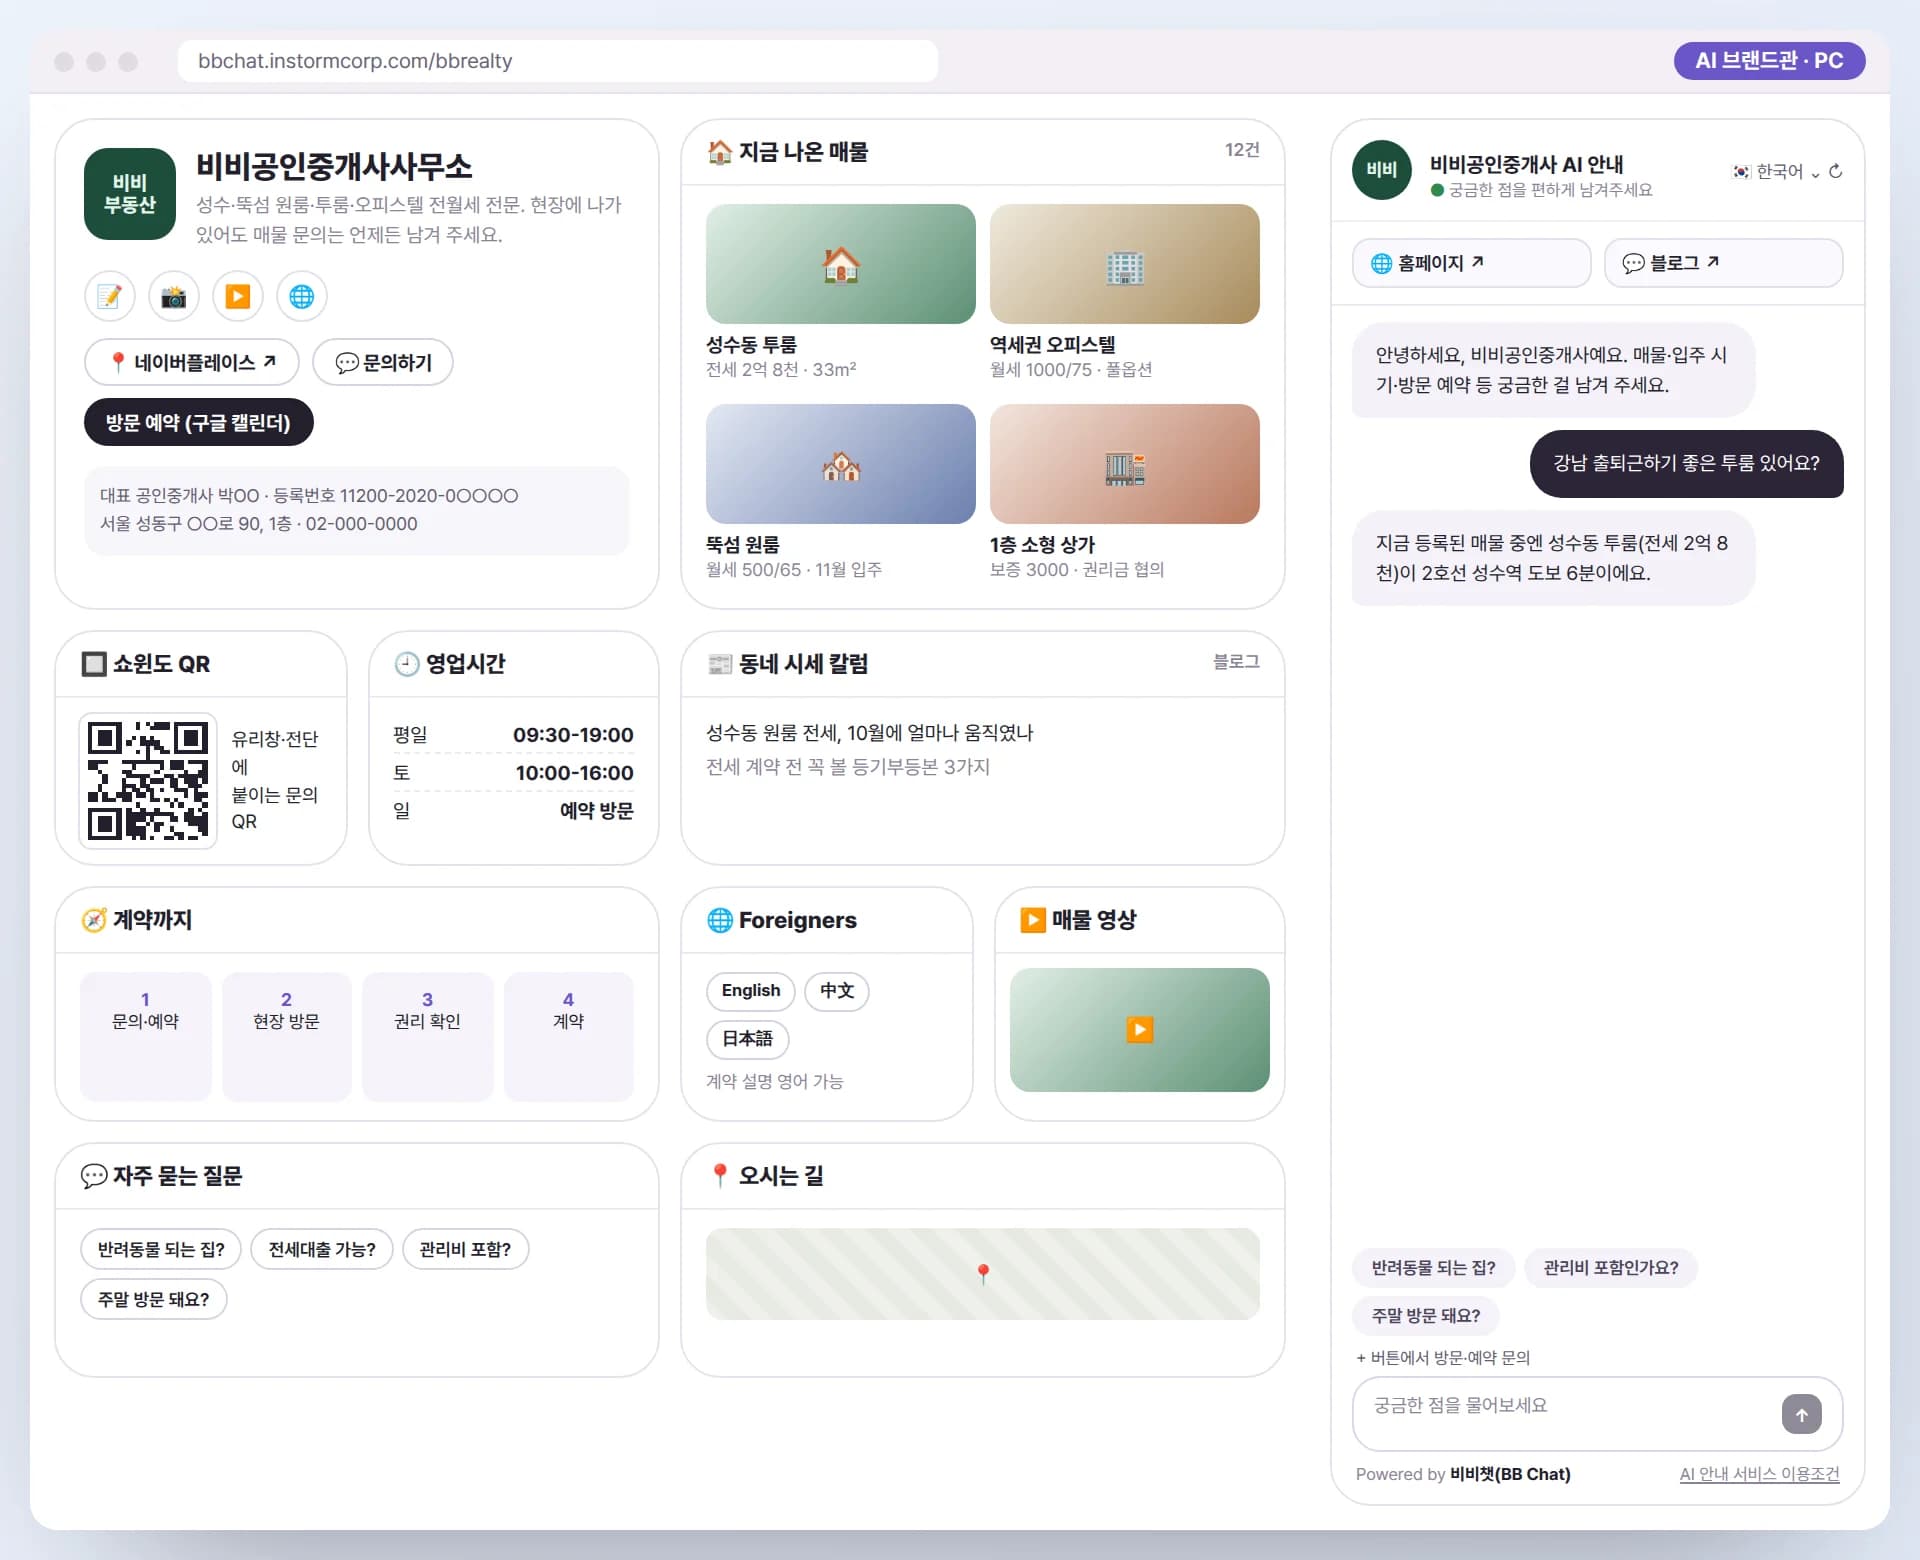Viewport: 1920px width, 1560px height.
Task: Click the 보증 3000 · 권리금 협의 text
Action: (x=1077, y=570)
